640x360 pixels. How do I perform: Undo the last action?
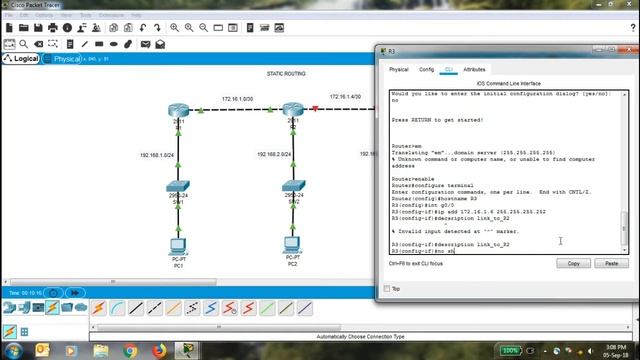coord(143,28)
